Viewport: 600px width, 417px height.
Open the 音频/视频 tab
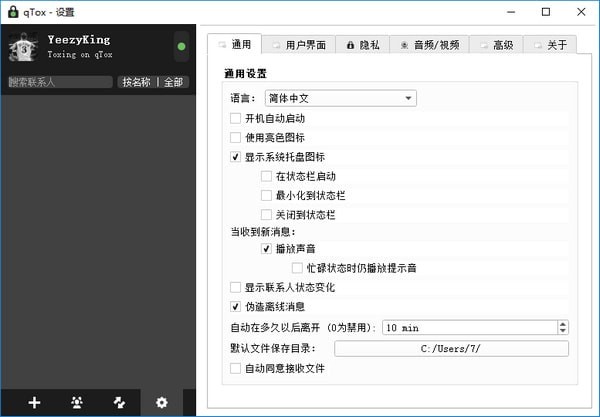(x=430, y=45)
